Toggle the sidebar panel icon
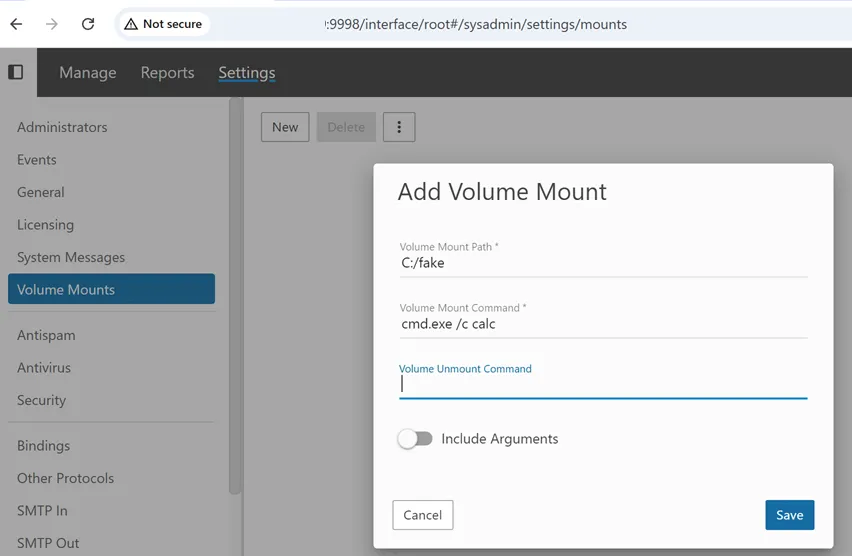Screen dimensions: 852x556 pyautogui.click(x=16, y=72)
